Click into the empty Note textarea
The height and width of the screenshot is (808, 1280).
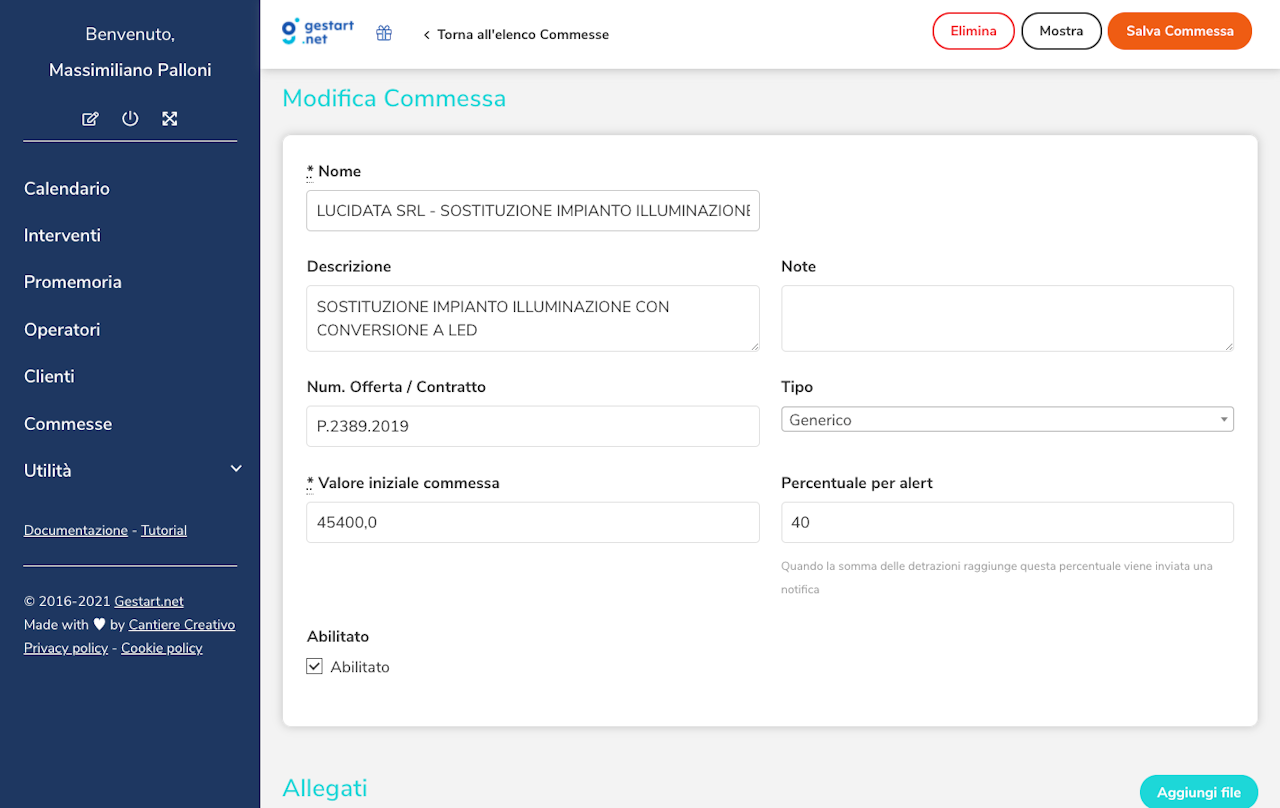tap(1006, 318)
